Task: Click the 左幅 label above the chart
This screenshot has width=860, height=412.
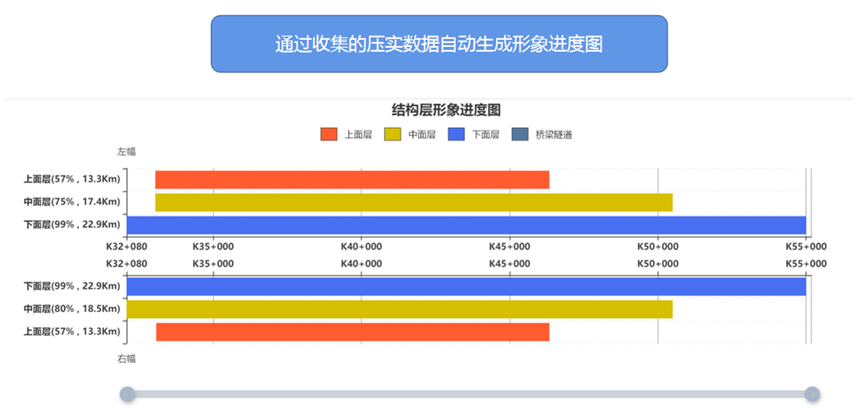Action: pyautogui.click(x=126, y=151)
